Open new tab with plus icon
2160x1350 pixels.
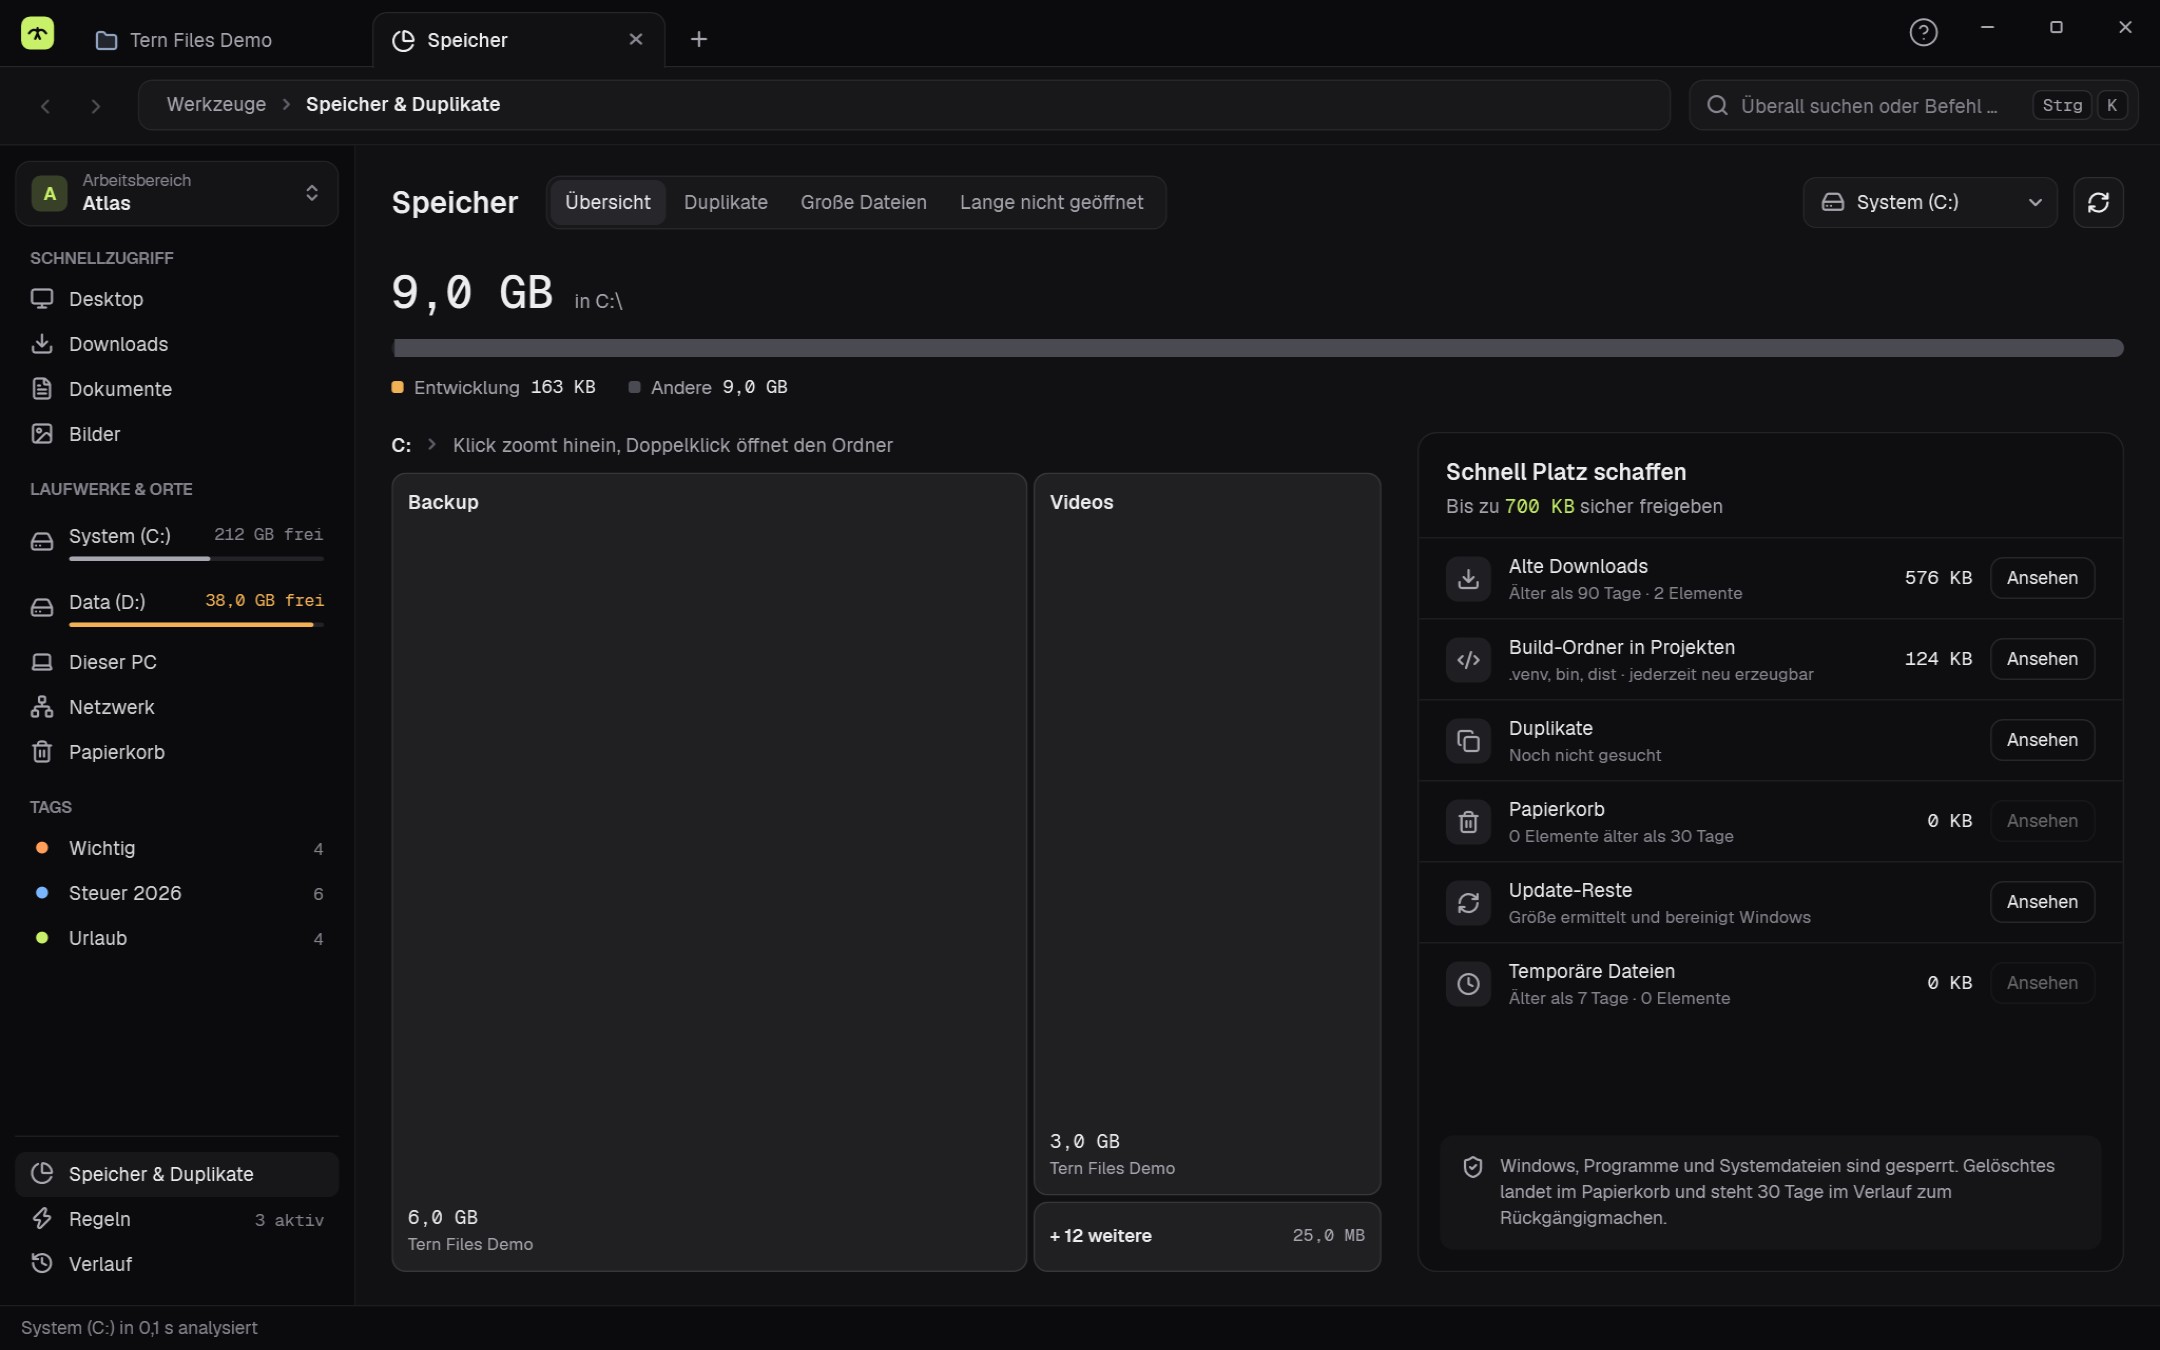(699, 39)
